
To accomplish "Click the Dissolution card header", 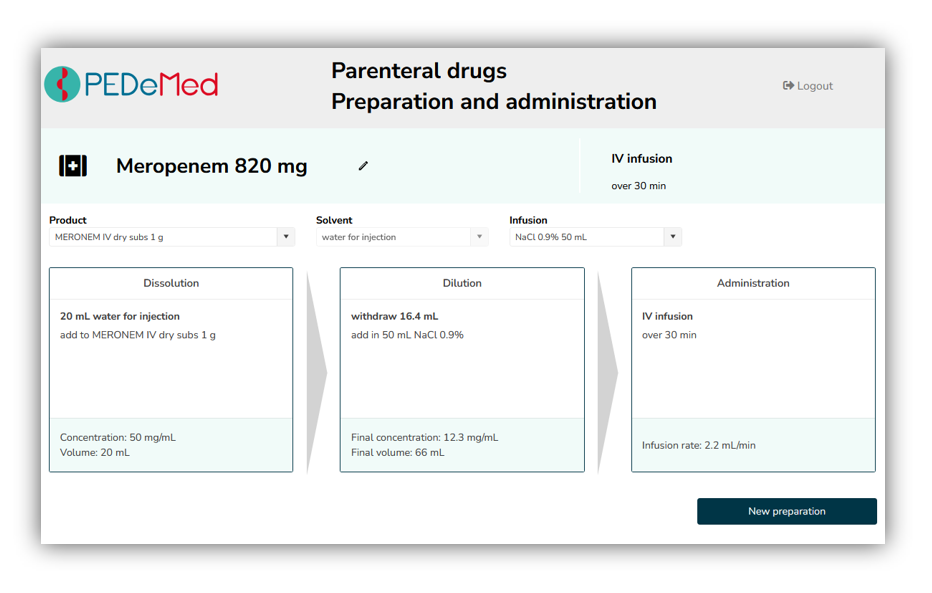I will (x=171, y=283).
